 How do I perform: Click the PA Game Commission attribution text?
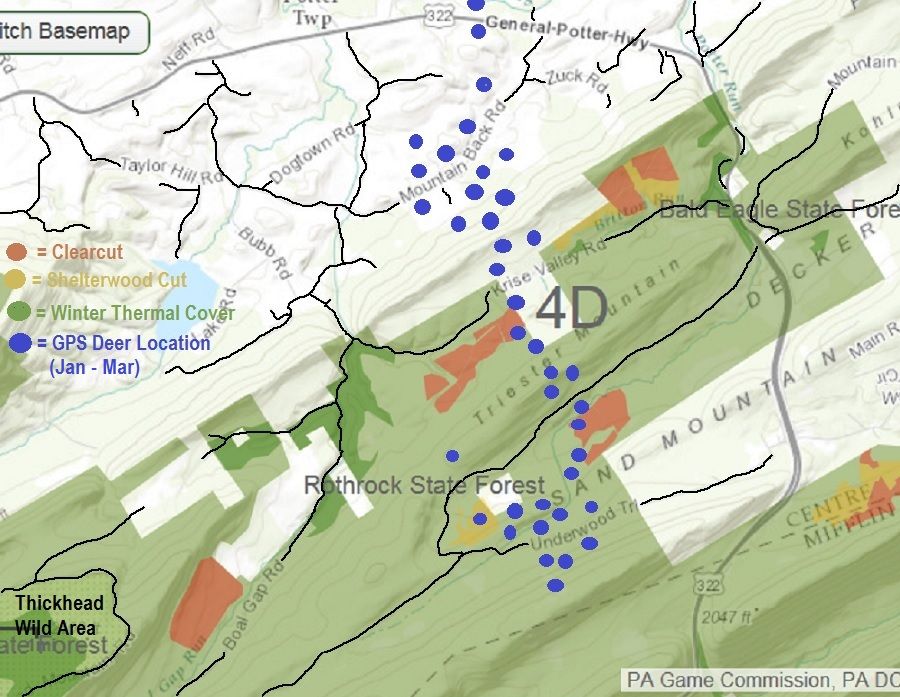pyautogui.click(x=760, y=680)
